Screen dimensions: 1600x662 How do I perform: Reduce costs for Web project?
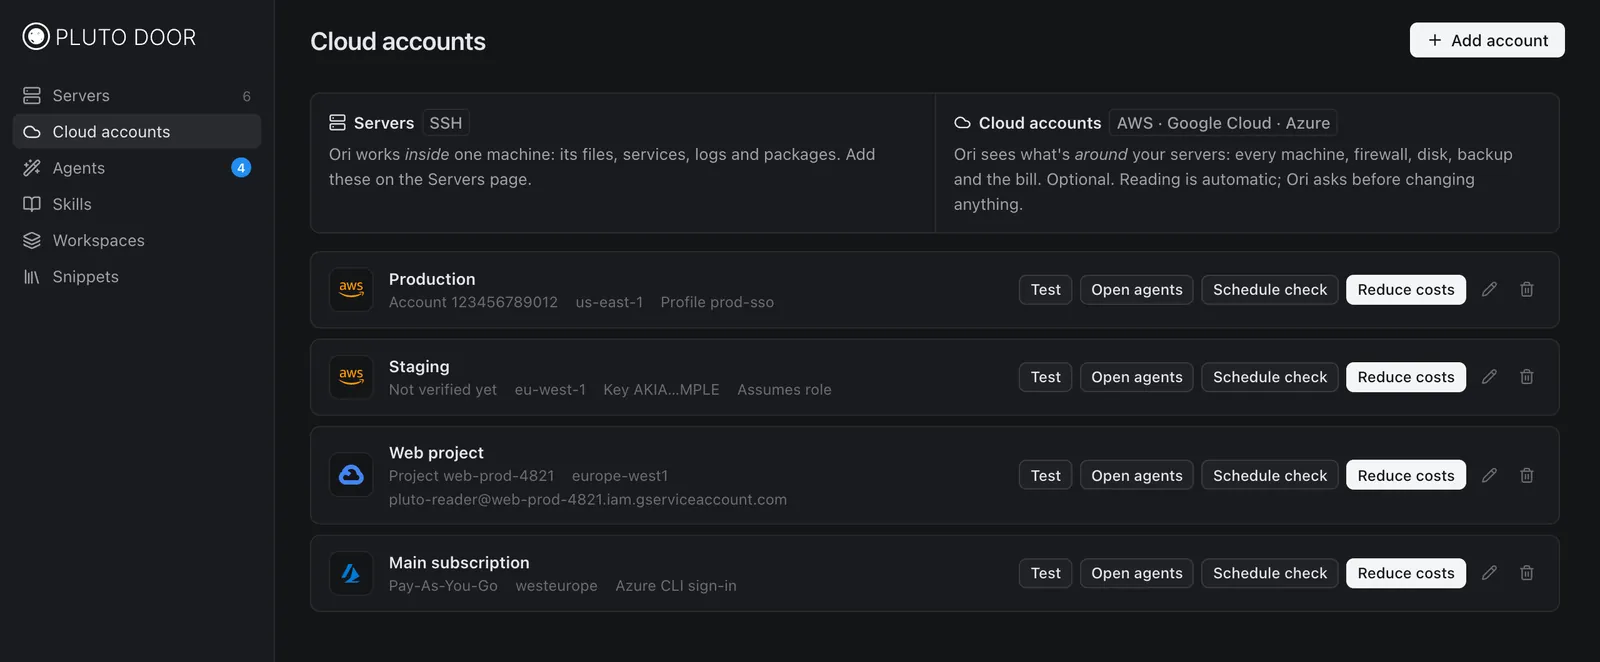coord(1406,476)
